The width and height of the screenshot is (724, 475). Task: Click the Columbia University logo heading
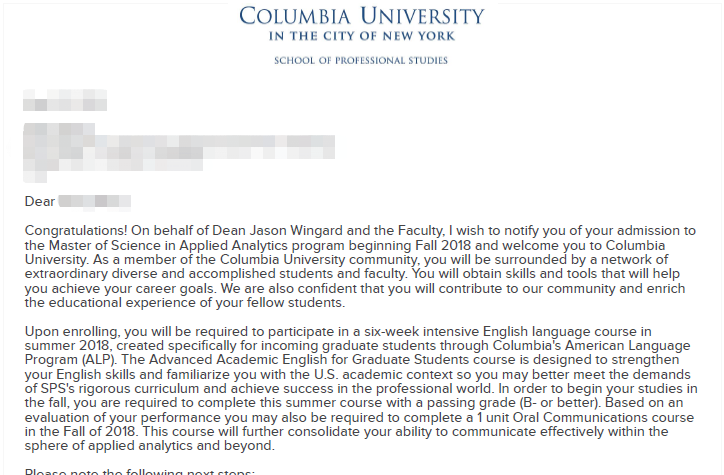point(362,16)
